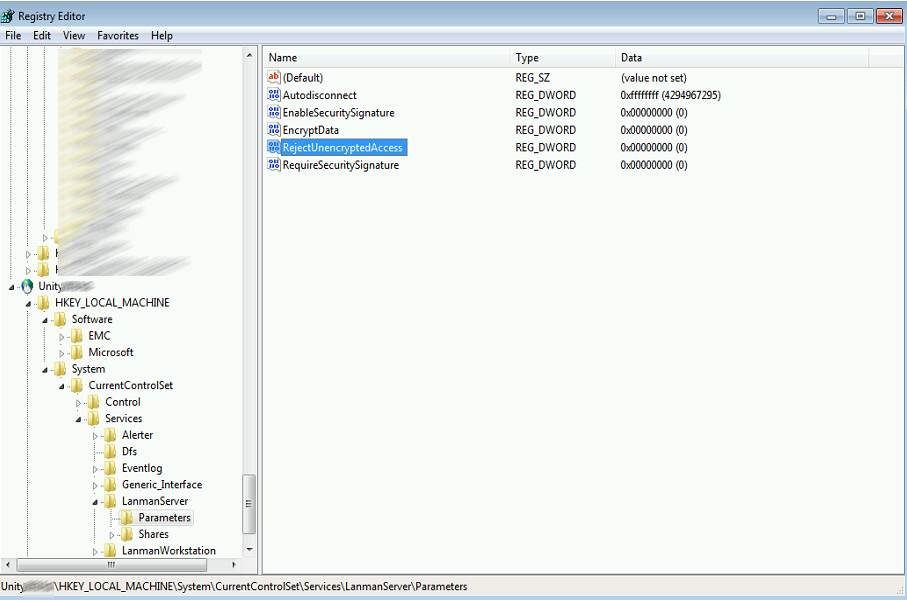This screenshot has width=907, height=600.
Task: Collapse the CurrentControlSet key
Action: (x=62, y=386)
